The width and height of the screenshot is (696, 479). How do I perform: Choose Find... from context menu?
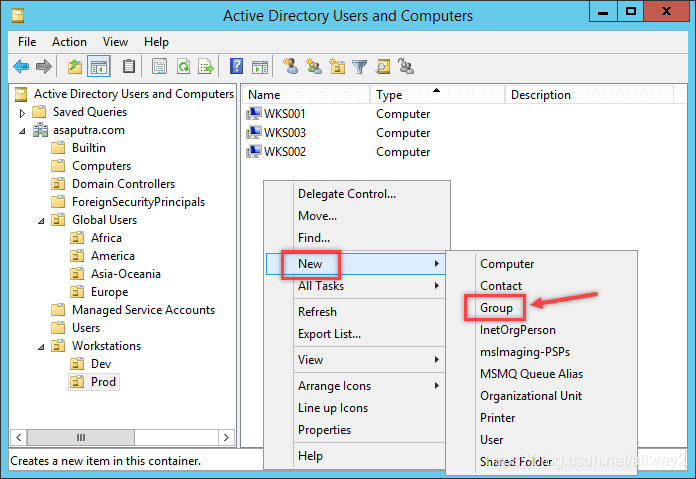[314, 238]
